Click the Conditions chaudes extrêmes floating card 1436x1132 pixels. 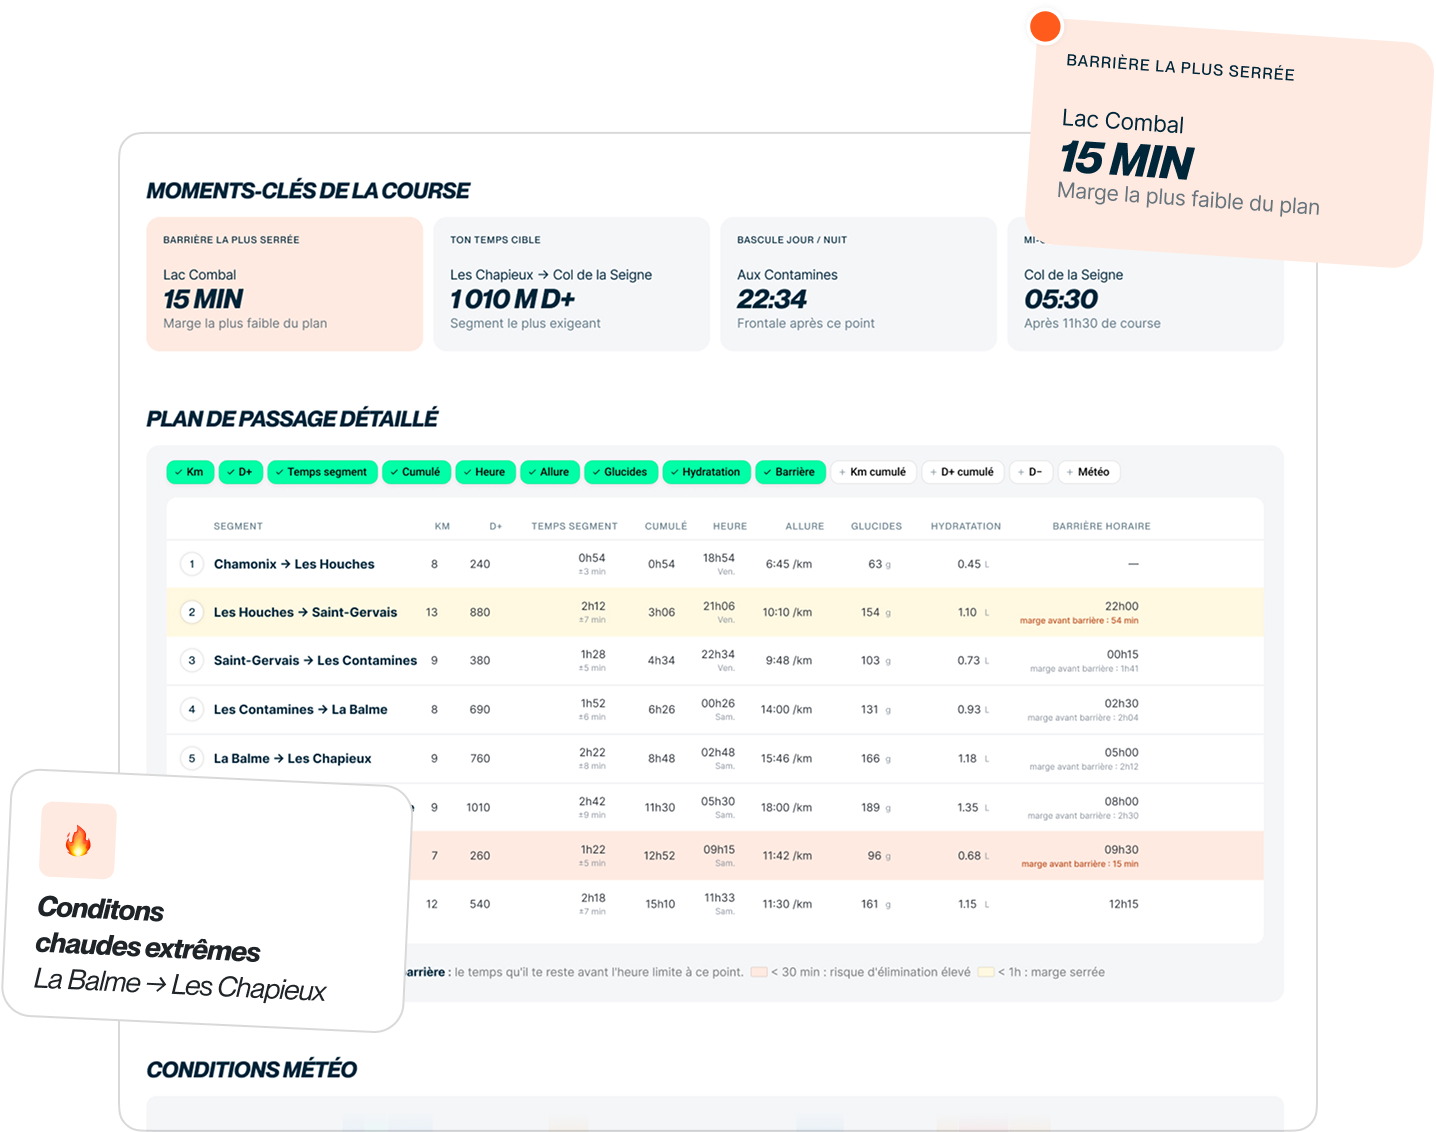[208, 901]
